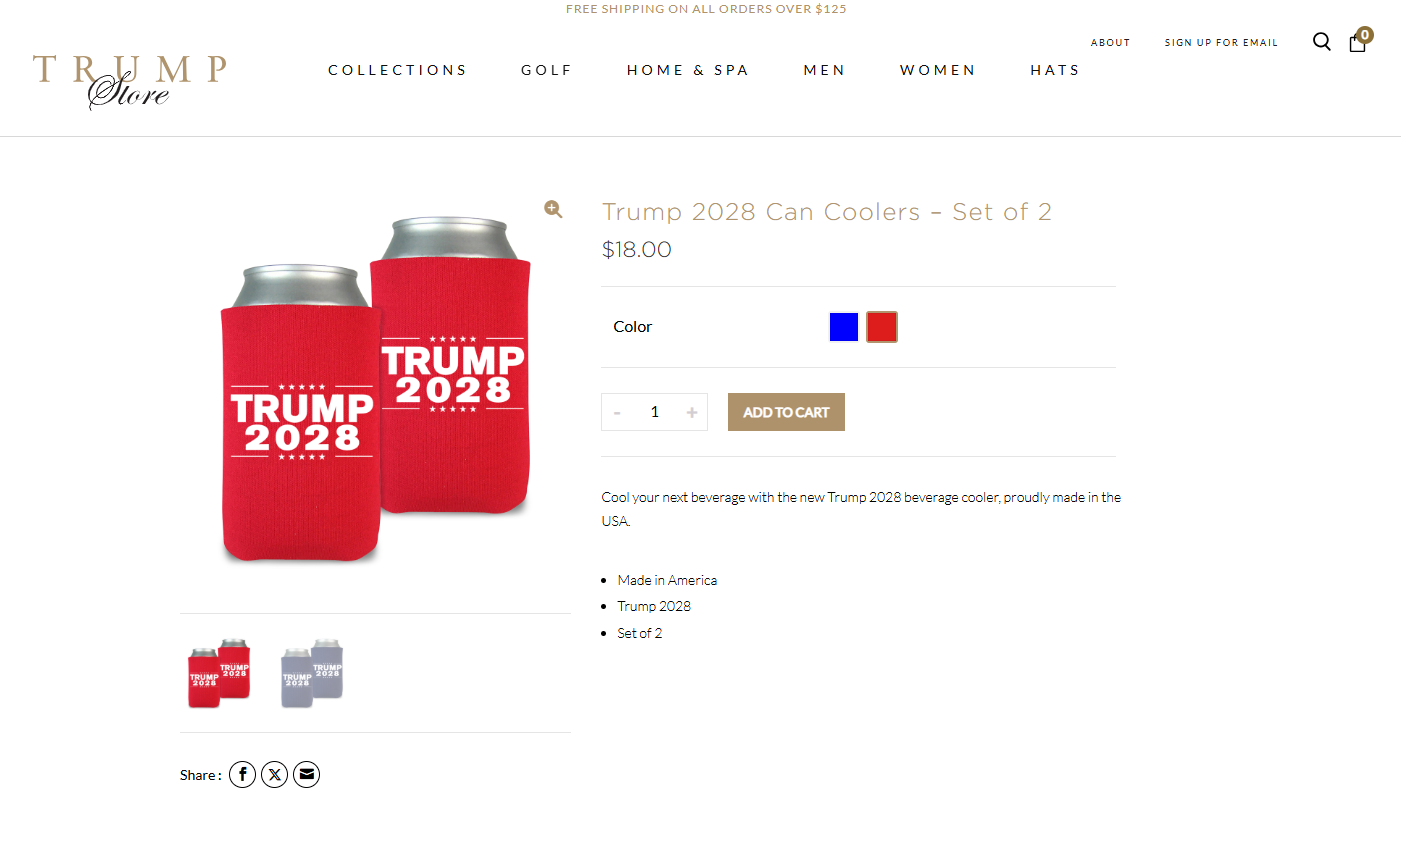The image size is (1401, 845).
Task: Click the quantity input field
Action: pos(655,412)
